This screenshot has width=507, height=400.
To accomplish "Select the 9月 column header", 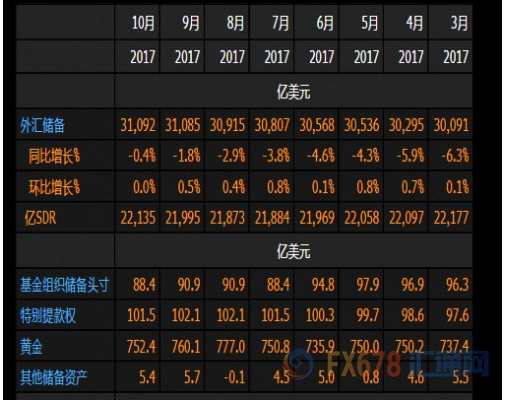I will (x=191, y=23).
